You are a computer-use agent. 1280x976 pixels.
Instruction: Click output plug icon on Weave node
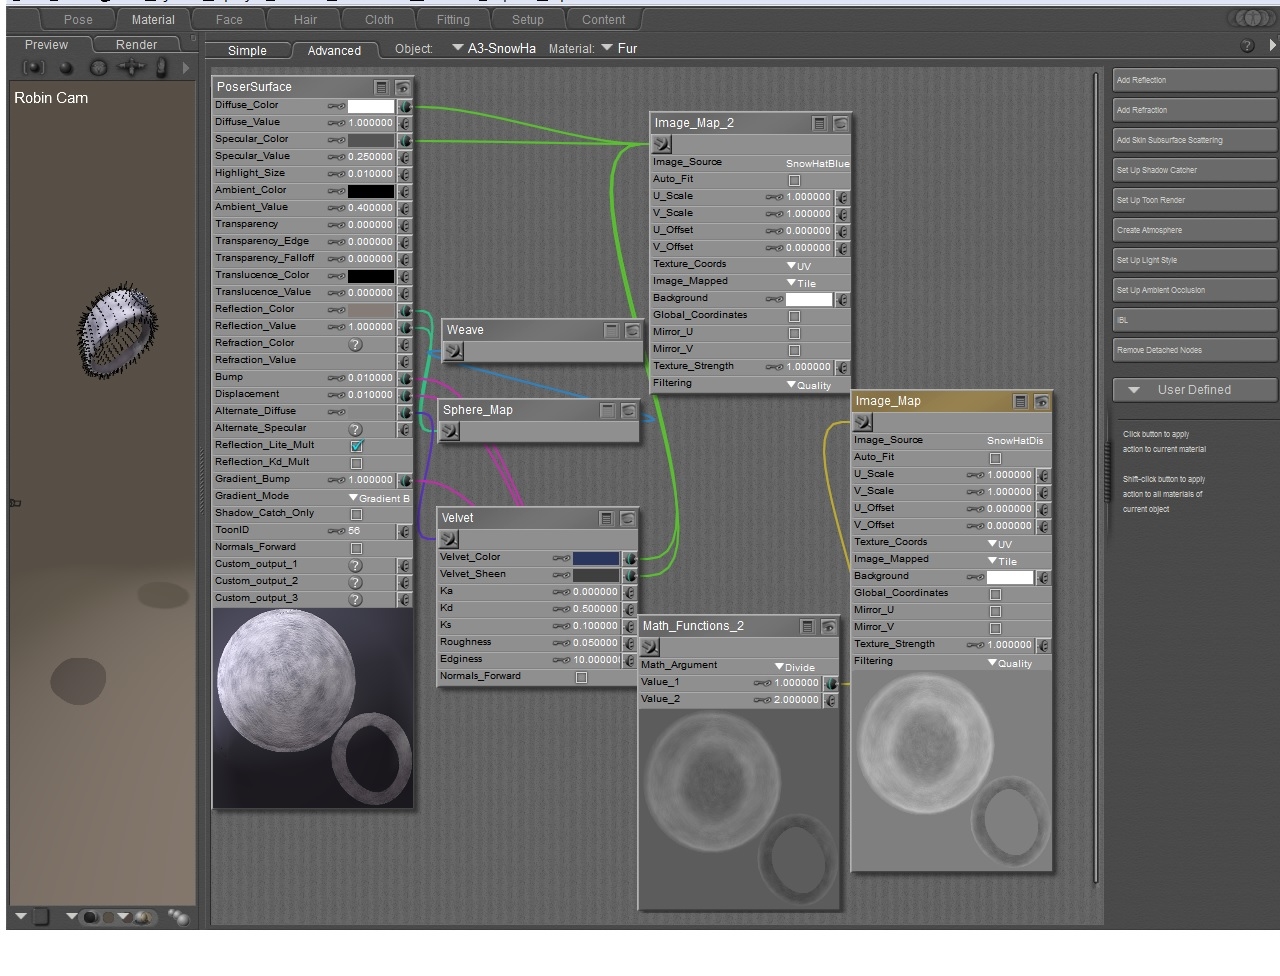454,351
